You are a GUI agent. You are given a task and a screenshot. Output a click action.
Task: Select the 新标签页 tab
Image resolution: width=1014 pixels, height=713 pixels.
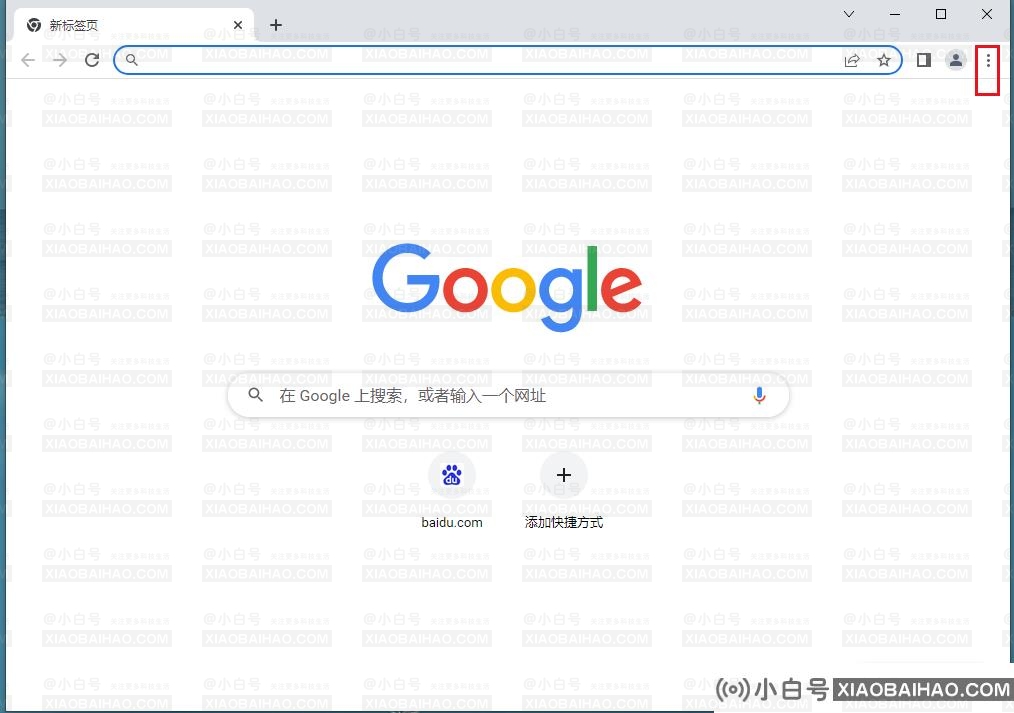(133, 25)
